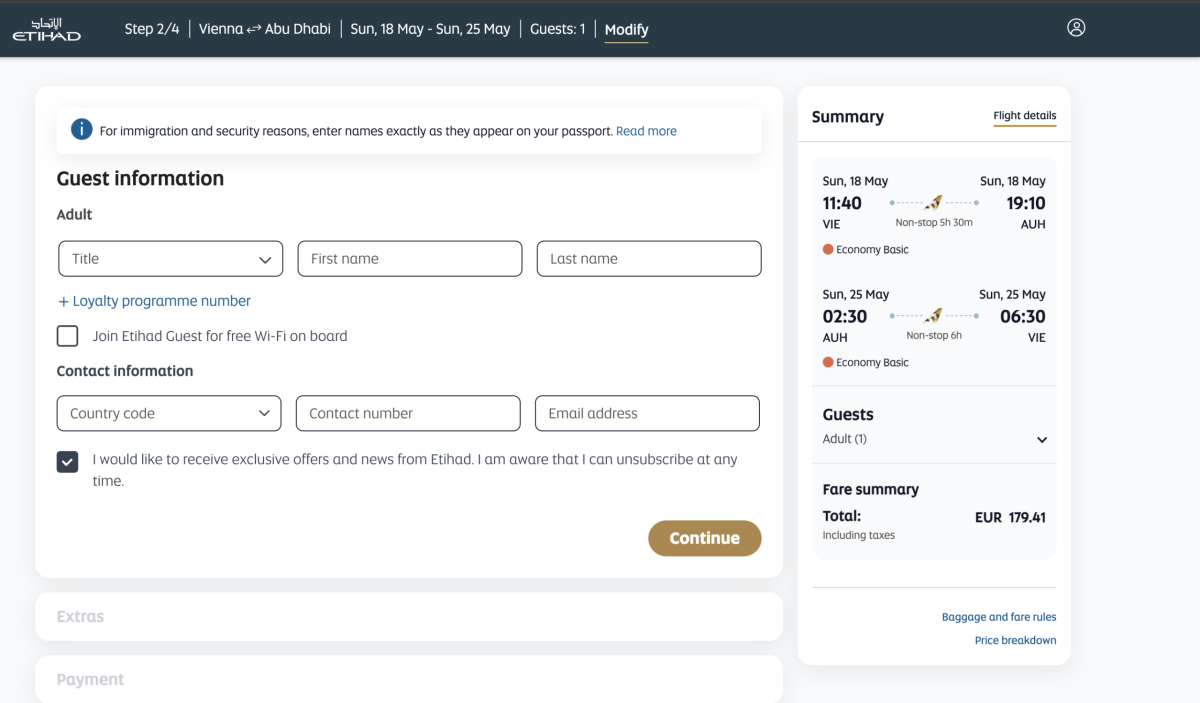
Task: Click orange Economy Basic dot for outbound flight
Action: [x=828, y=250]
